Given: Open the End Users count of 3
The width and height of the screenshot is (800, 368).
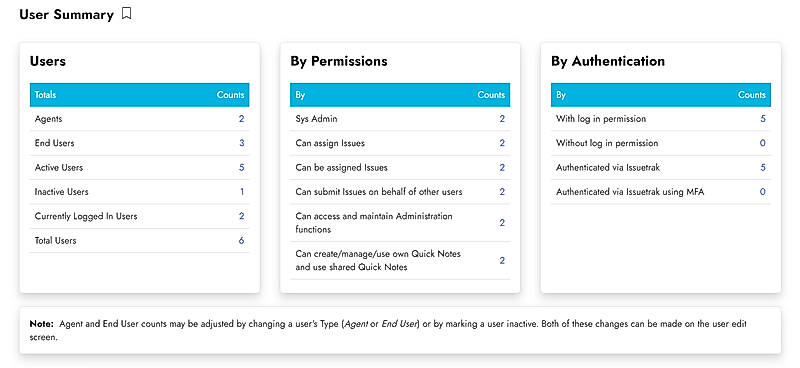Looking at the screenshot, I should (241, 143).
